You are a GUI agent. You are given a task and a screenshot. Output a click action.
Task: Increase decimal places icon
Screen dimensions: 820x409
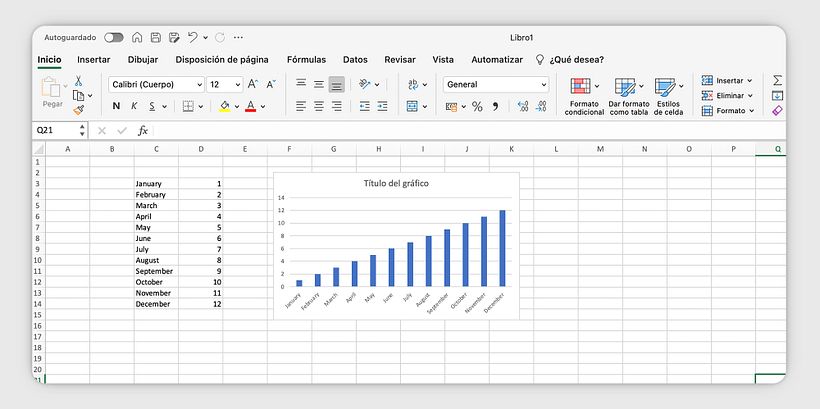tap(522, 106)
